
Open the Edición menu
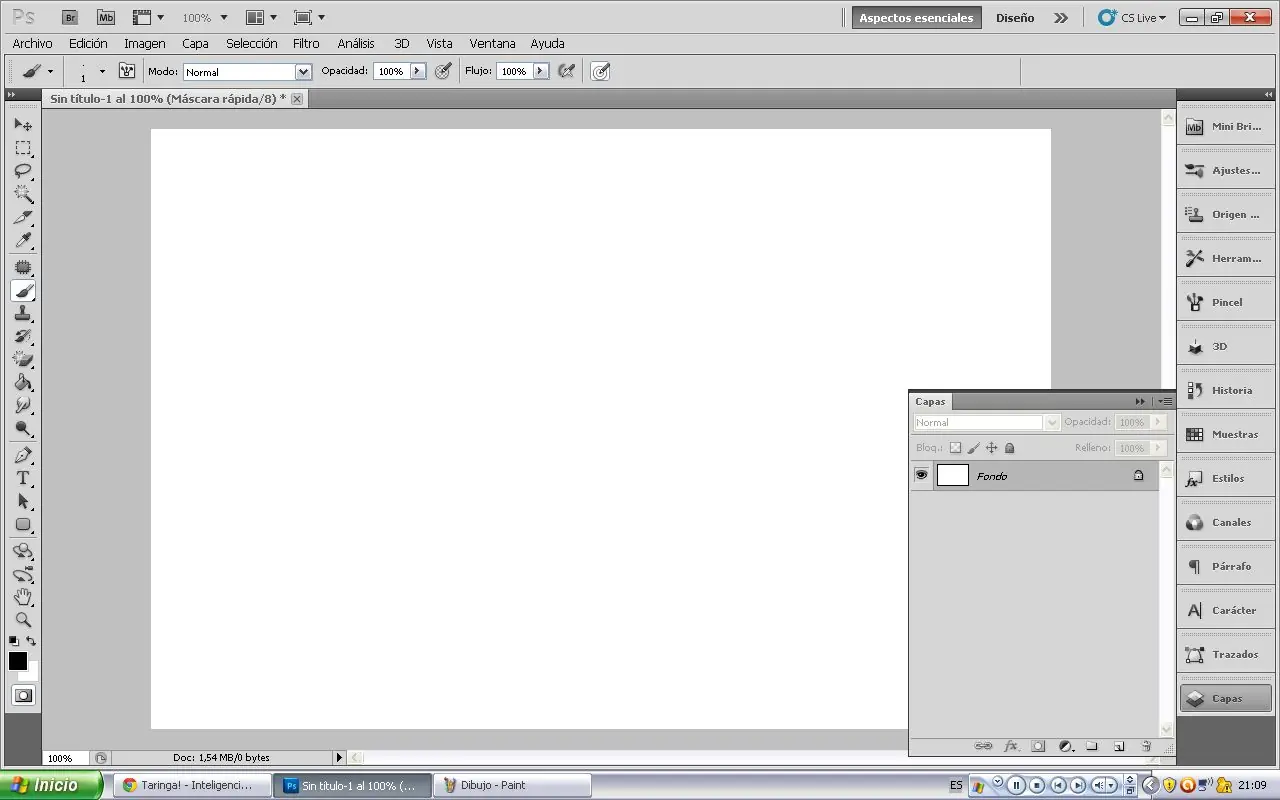[x=88, y=43]
